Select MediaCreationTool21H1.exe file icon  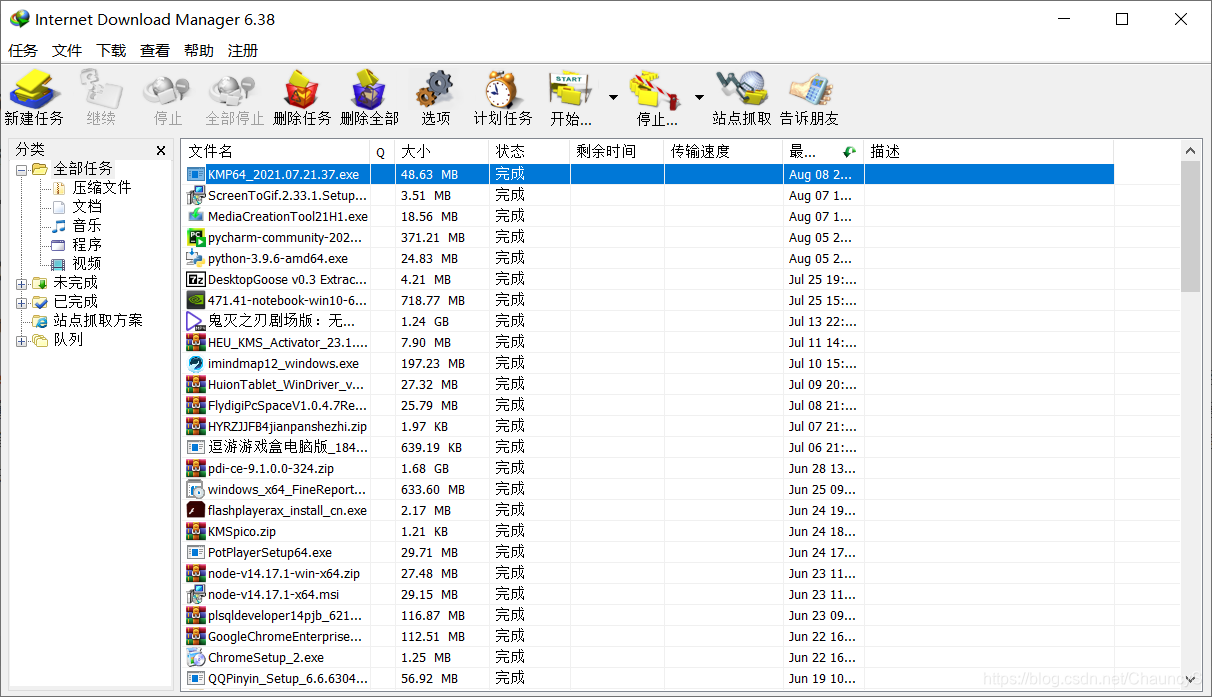click(x=195, y=216)
